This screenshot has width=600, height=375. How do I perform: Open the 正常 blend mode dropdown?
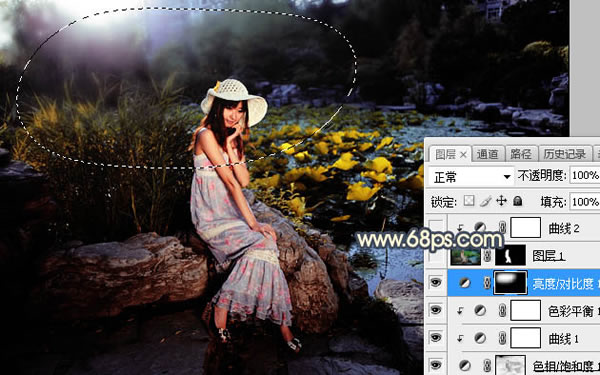coord(471,177)
